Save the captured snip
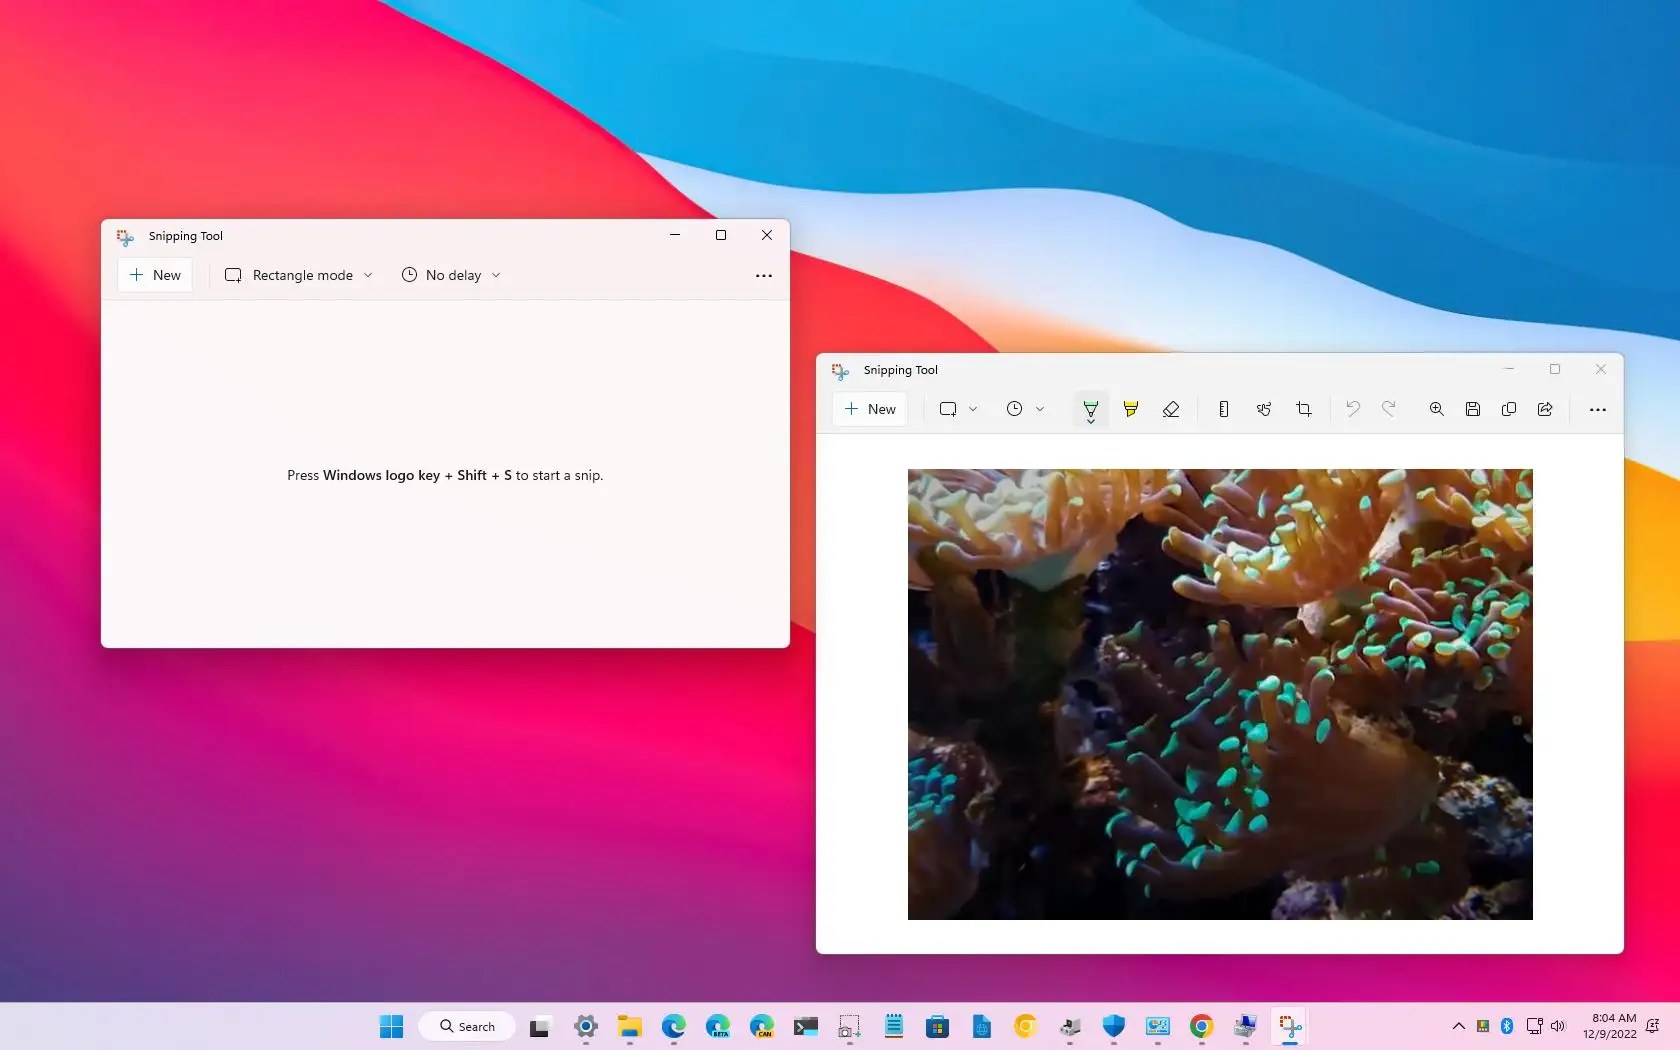Viewport: 1680px width, 1050px height. 1472,409
